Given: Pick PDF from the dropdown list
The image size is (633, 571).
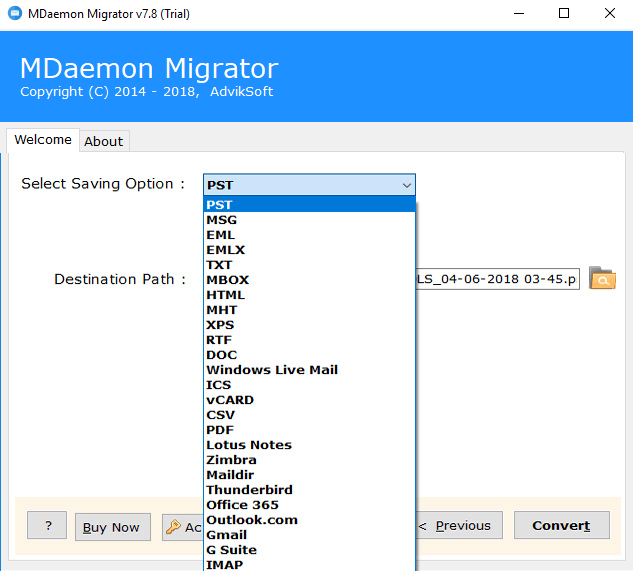Looking at the screenshot, I should (x=309, y=430).
